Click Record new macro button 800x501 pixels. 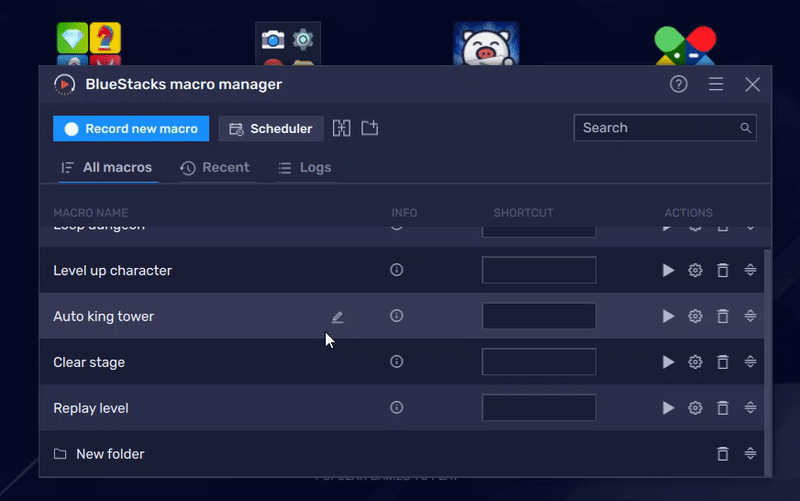click(x=131, y=129)
